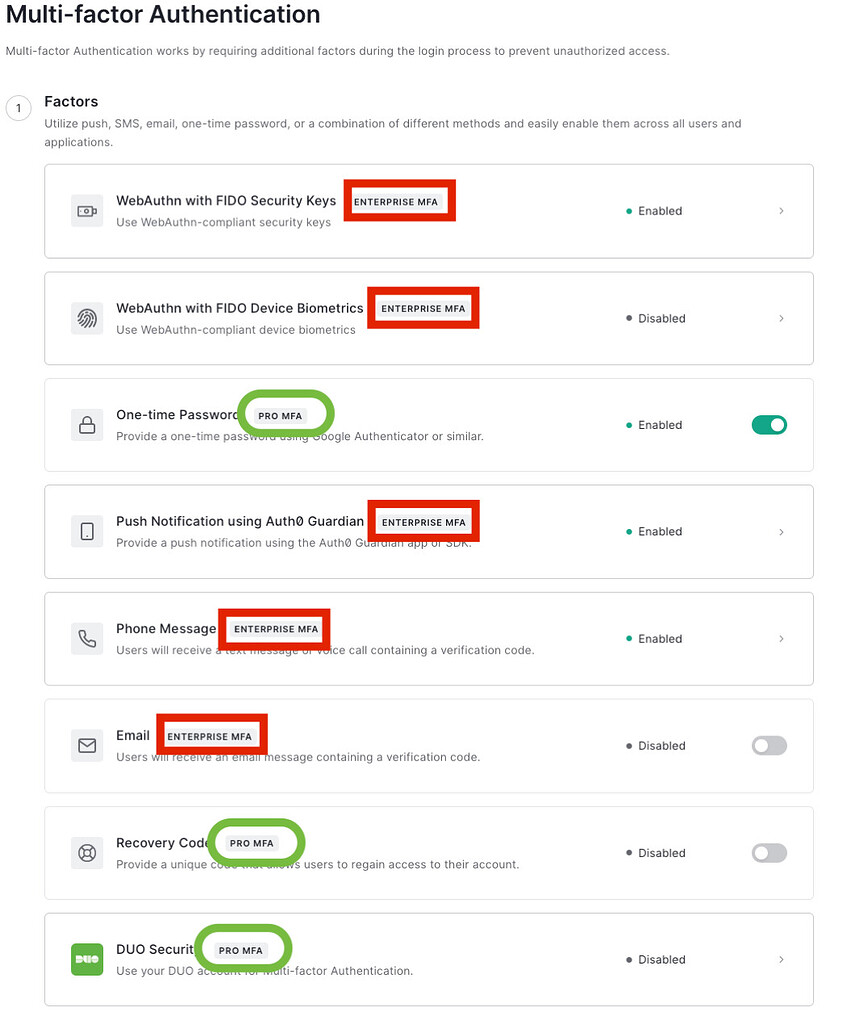Click the PRO MFA badge on DUO Security

pyautogui.click(x=243, y=948)
